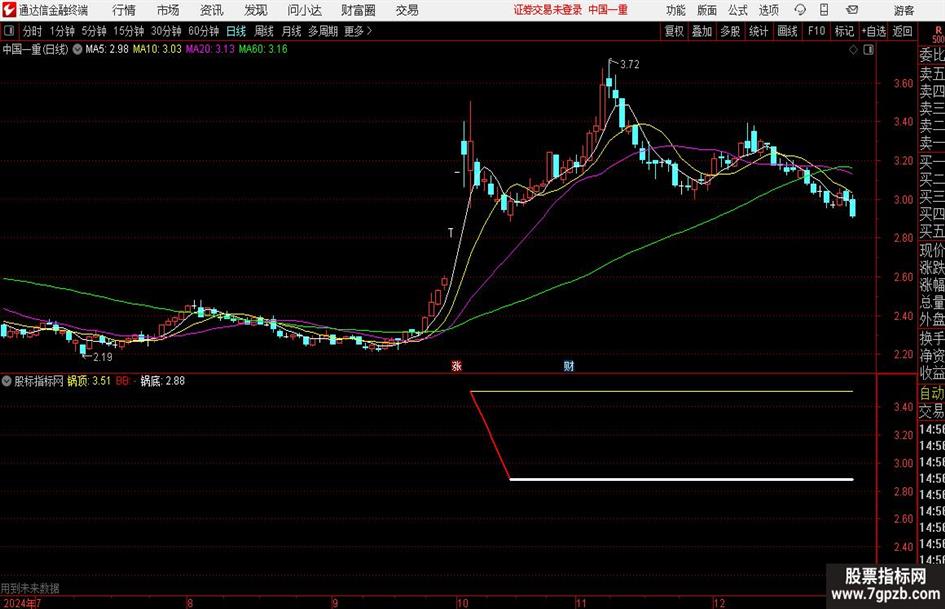Open the mail envelope icon
Screen dimensions: 945x609
852,10
